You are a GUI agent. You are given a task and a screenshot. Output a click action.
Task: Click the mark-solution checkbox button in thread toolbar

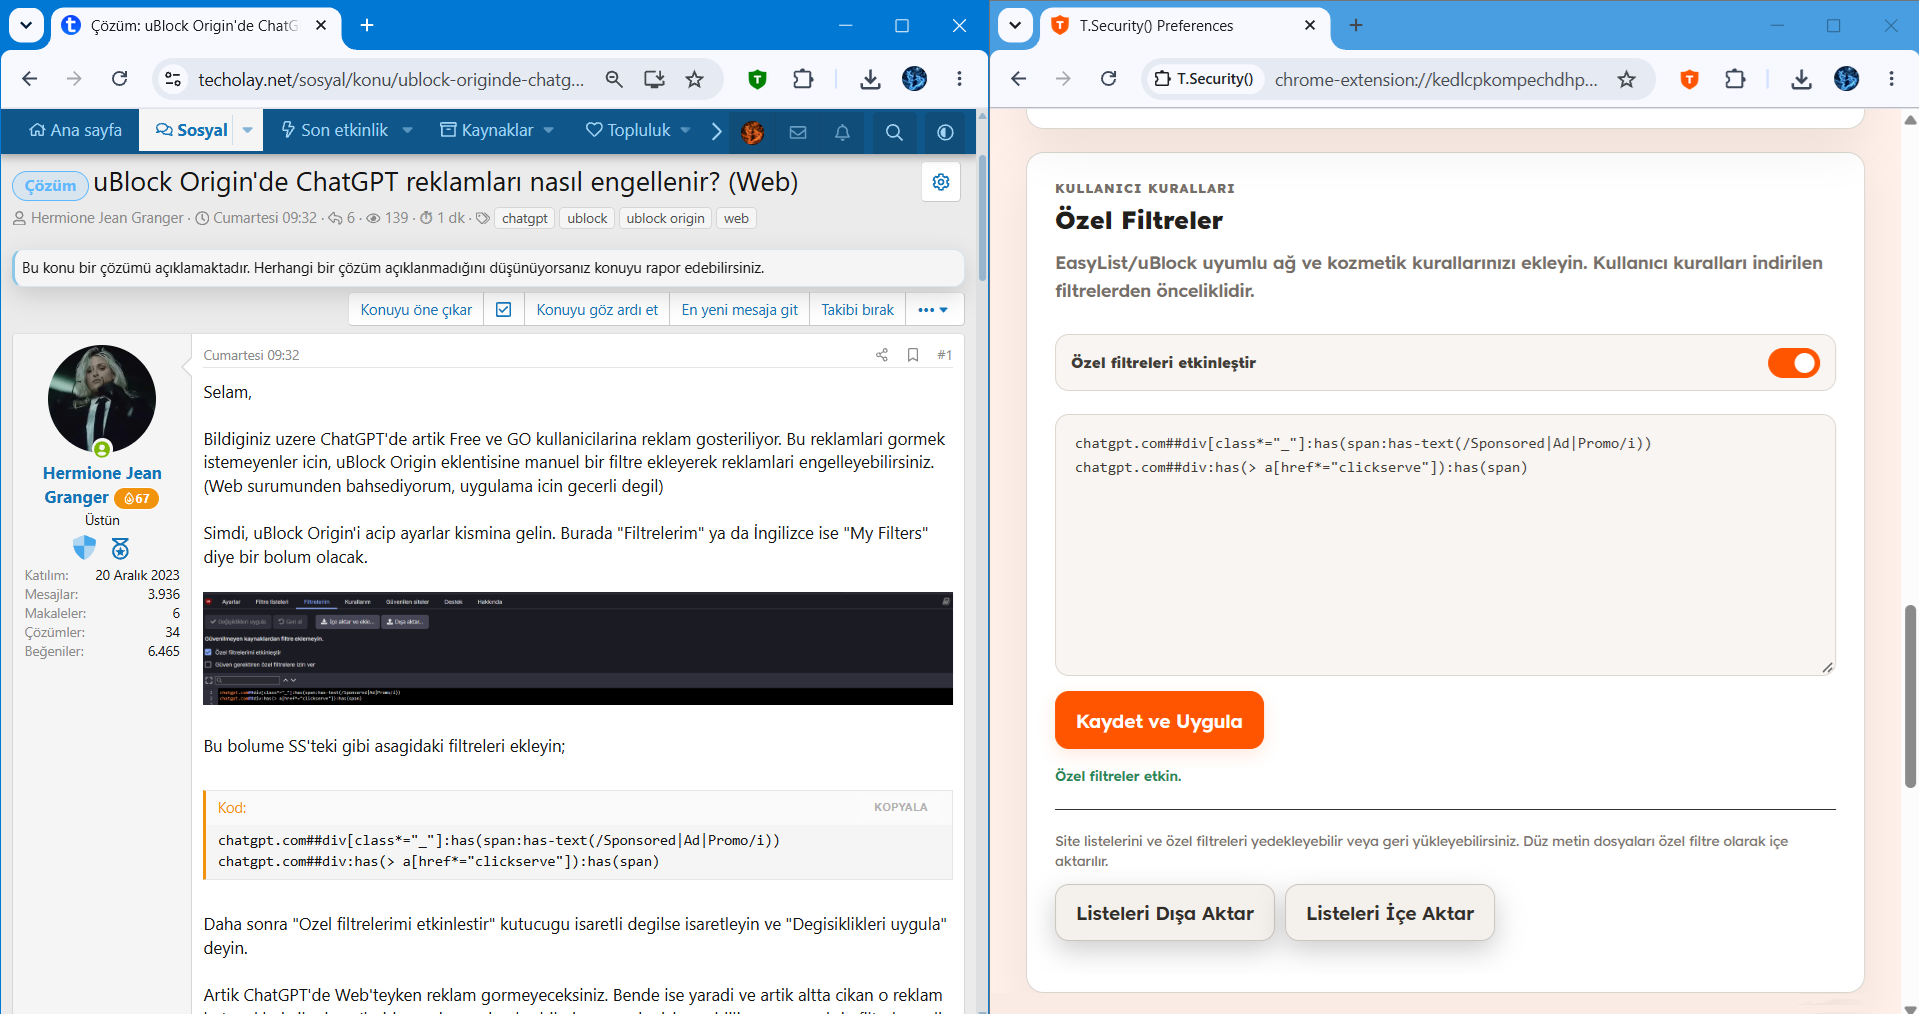coord(504,310)
